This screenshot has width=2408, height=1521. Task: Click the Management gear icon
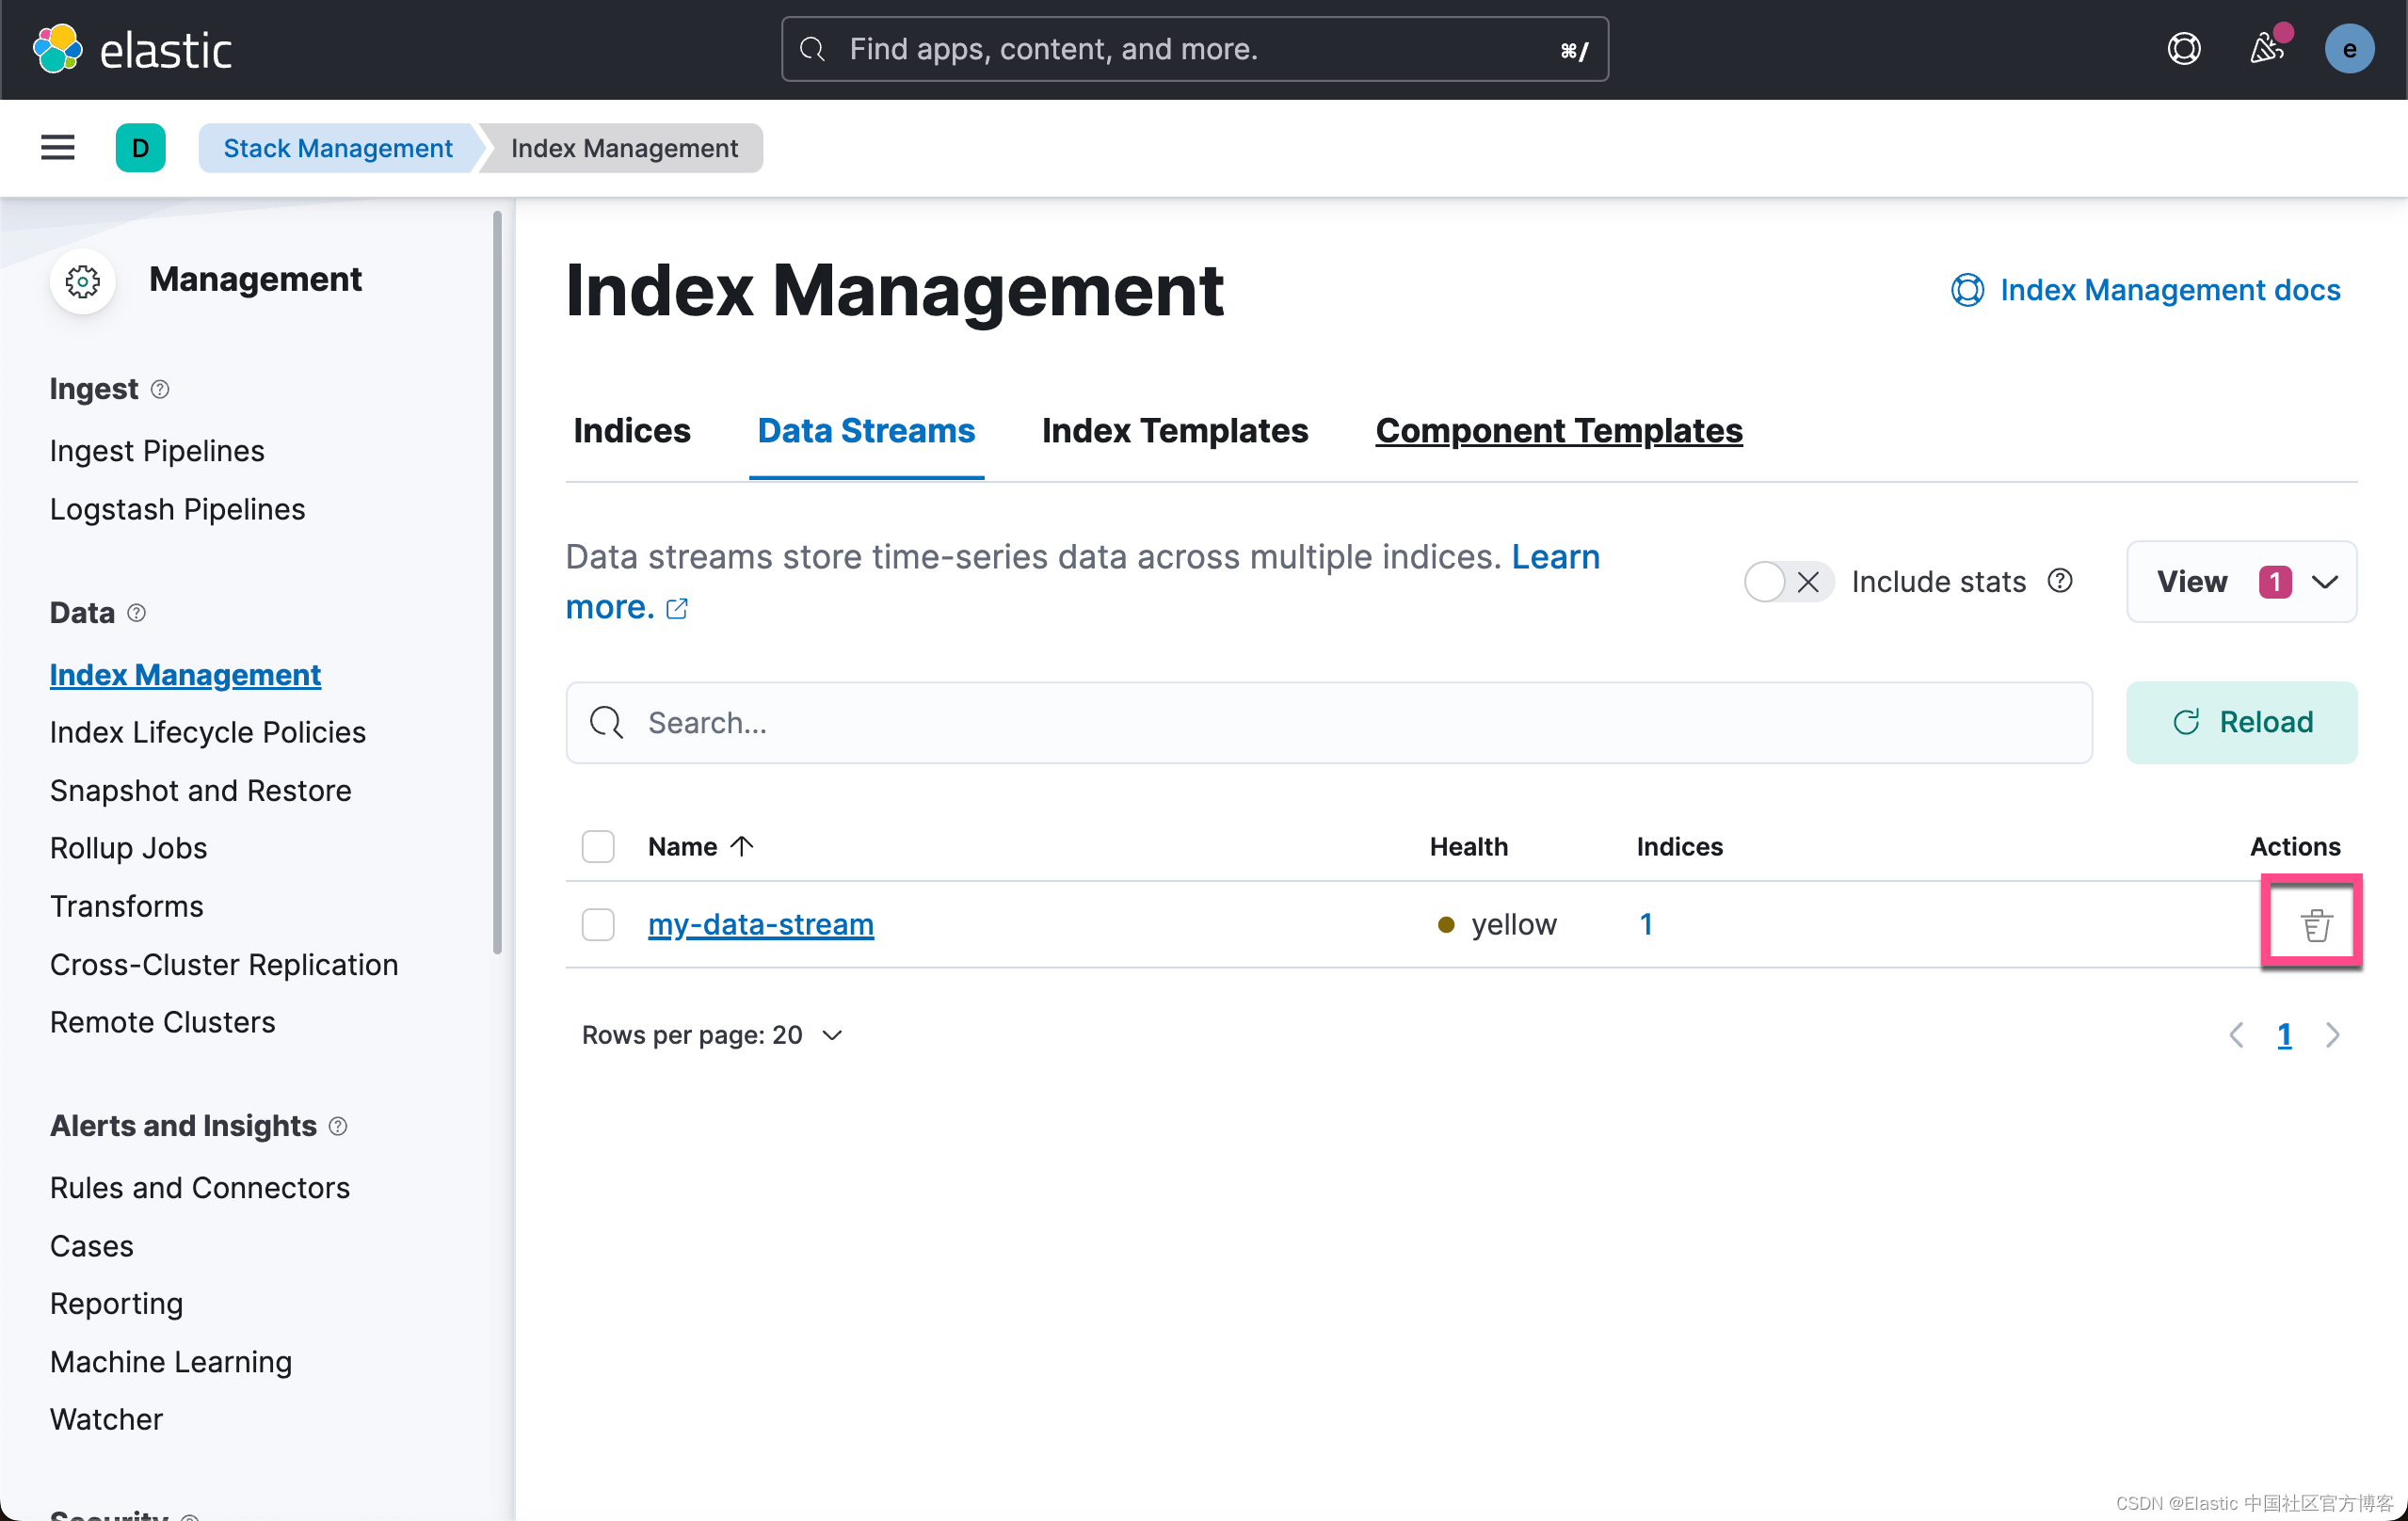coord(82,281)
